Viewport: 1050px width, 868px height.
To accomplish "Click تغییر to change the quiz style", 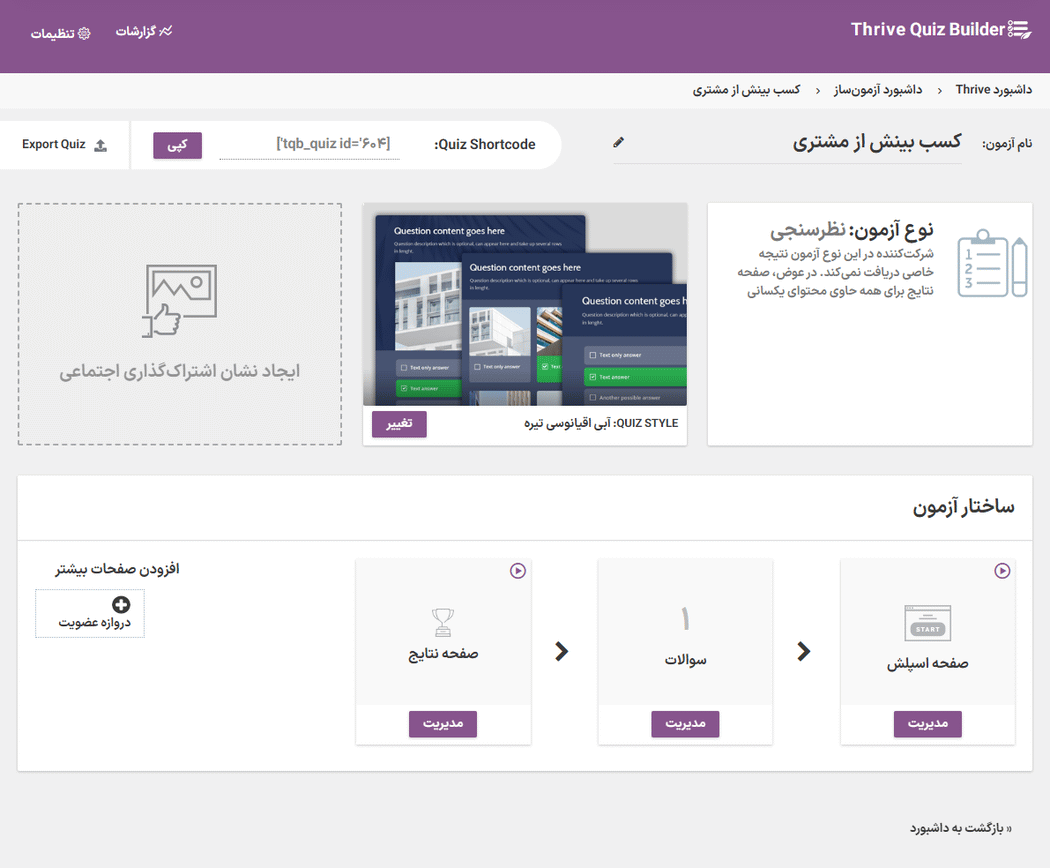I will [x=398, y=424].
